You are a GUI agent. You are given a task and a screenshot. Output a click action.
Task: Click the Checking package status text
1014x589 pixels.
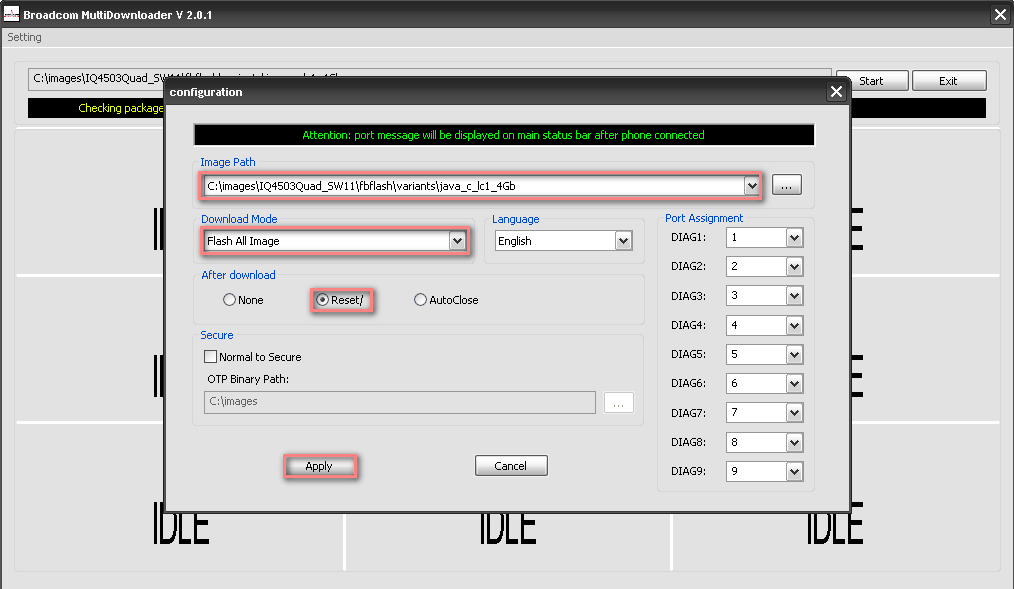pyautogui.click(x=121, y=108)
